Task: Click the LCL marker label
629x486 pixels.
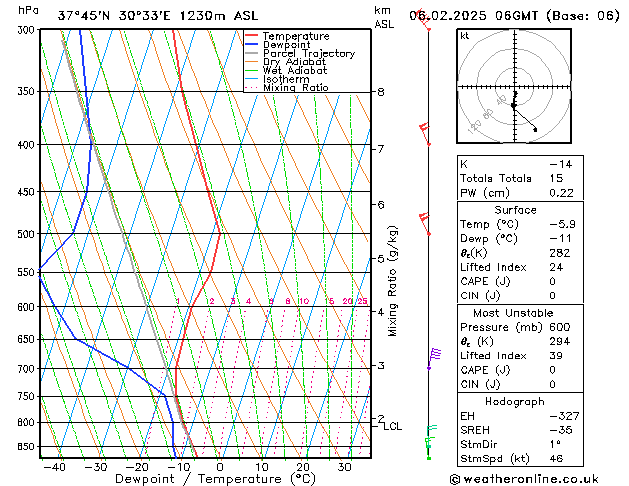Action: (x=393, y=426)
